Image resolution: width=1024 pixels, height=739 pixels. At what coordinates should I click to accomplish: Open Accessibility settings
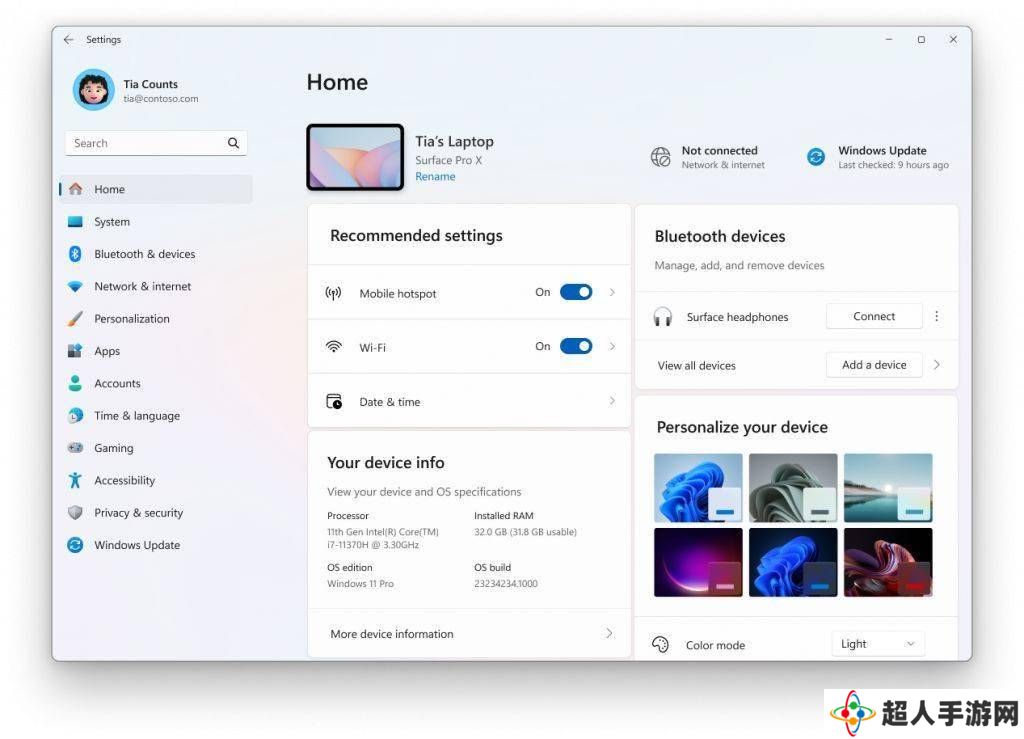tap(156, 480)
